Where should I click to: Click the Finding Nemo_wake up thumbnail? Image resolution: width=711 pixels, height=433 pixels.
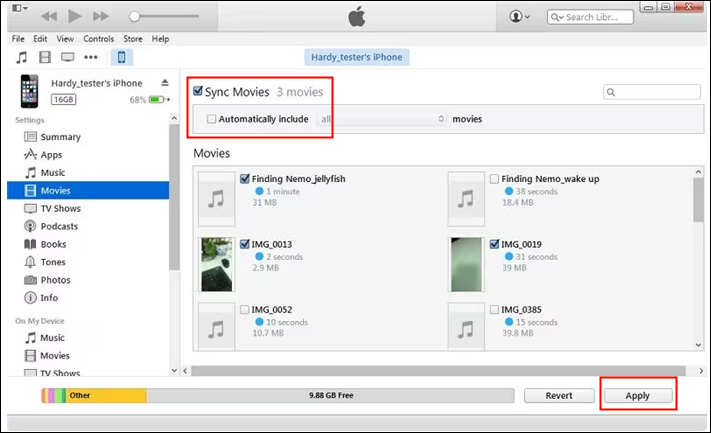click(x=466, y=199)
